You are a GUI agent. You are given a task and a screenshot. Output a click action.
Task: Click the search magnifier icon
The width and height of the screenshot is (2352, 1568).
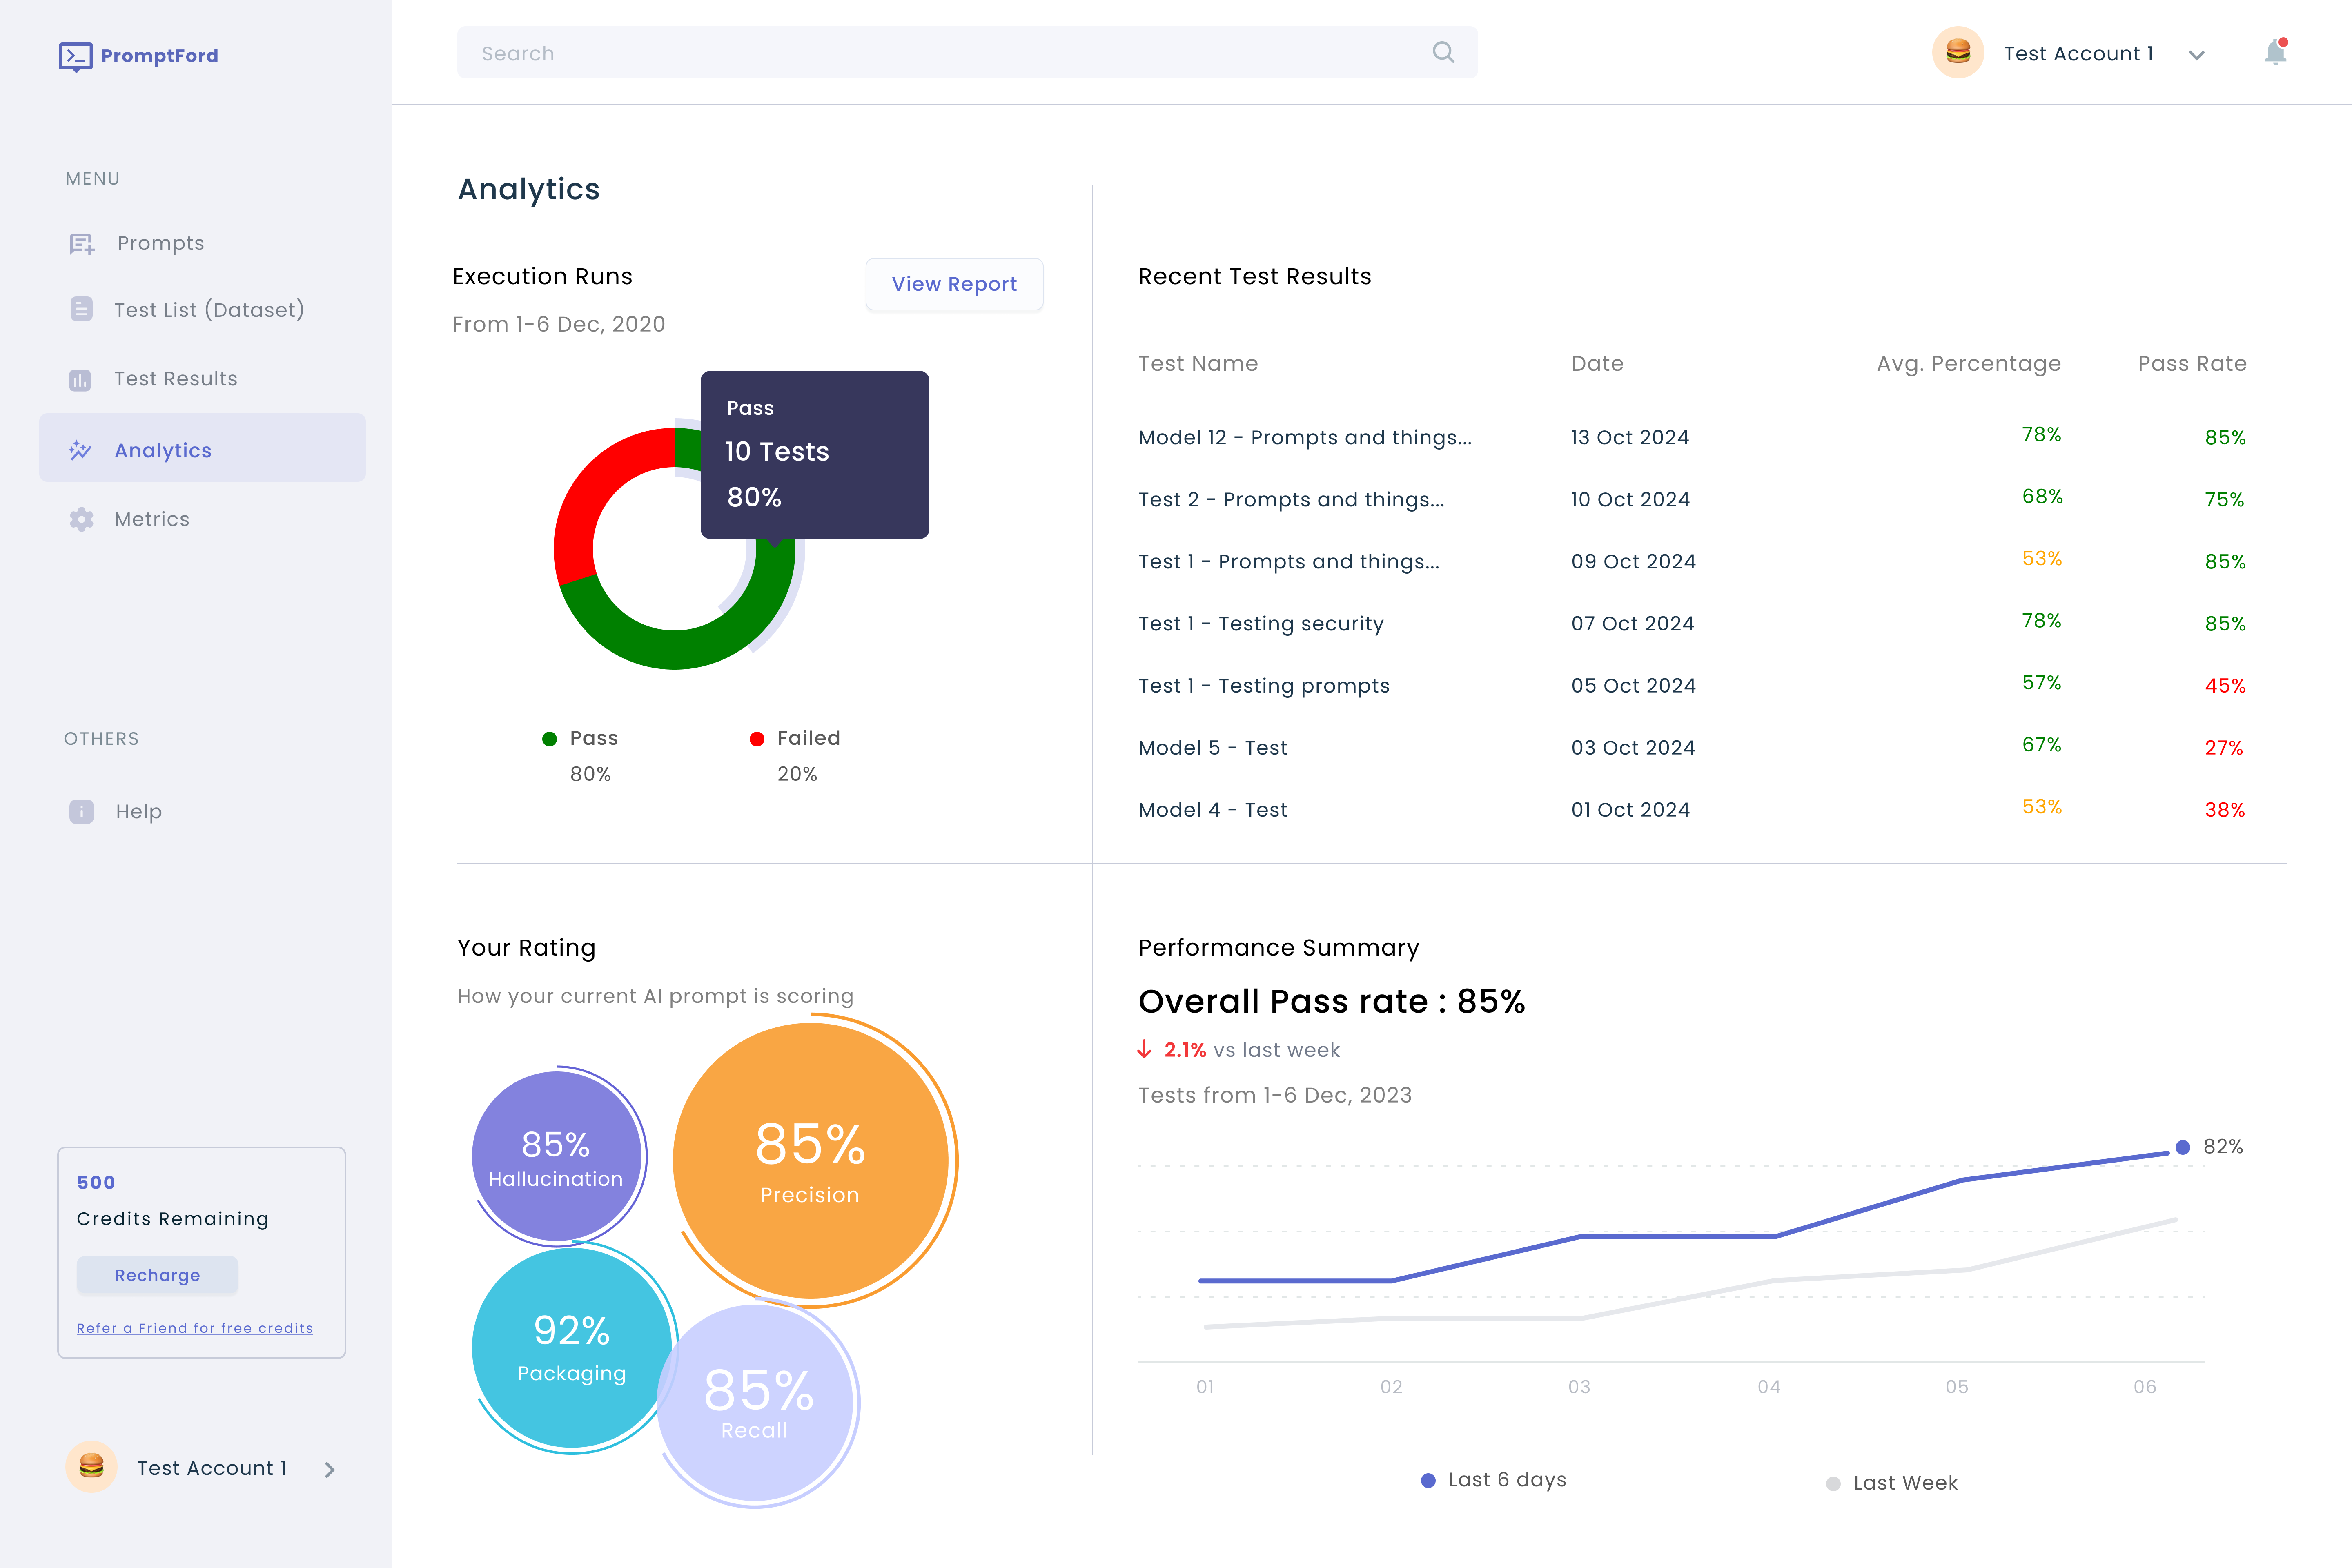1443,52
